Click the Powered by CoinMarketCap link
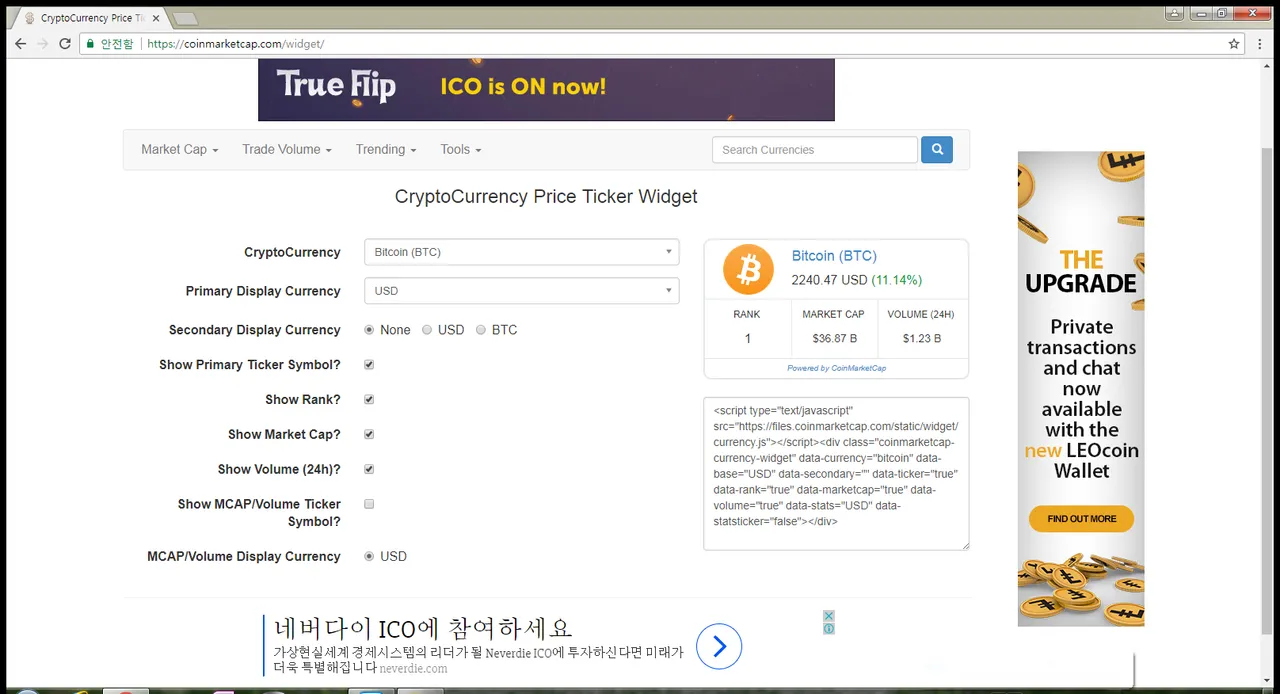1280x694 pixels. click(836, 368)
